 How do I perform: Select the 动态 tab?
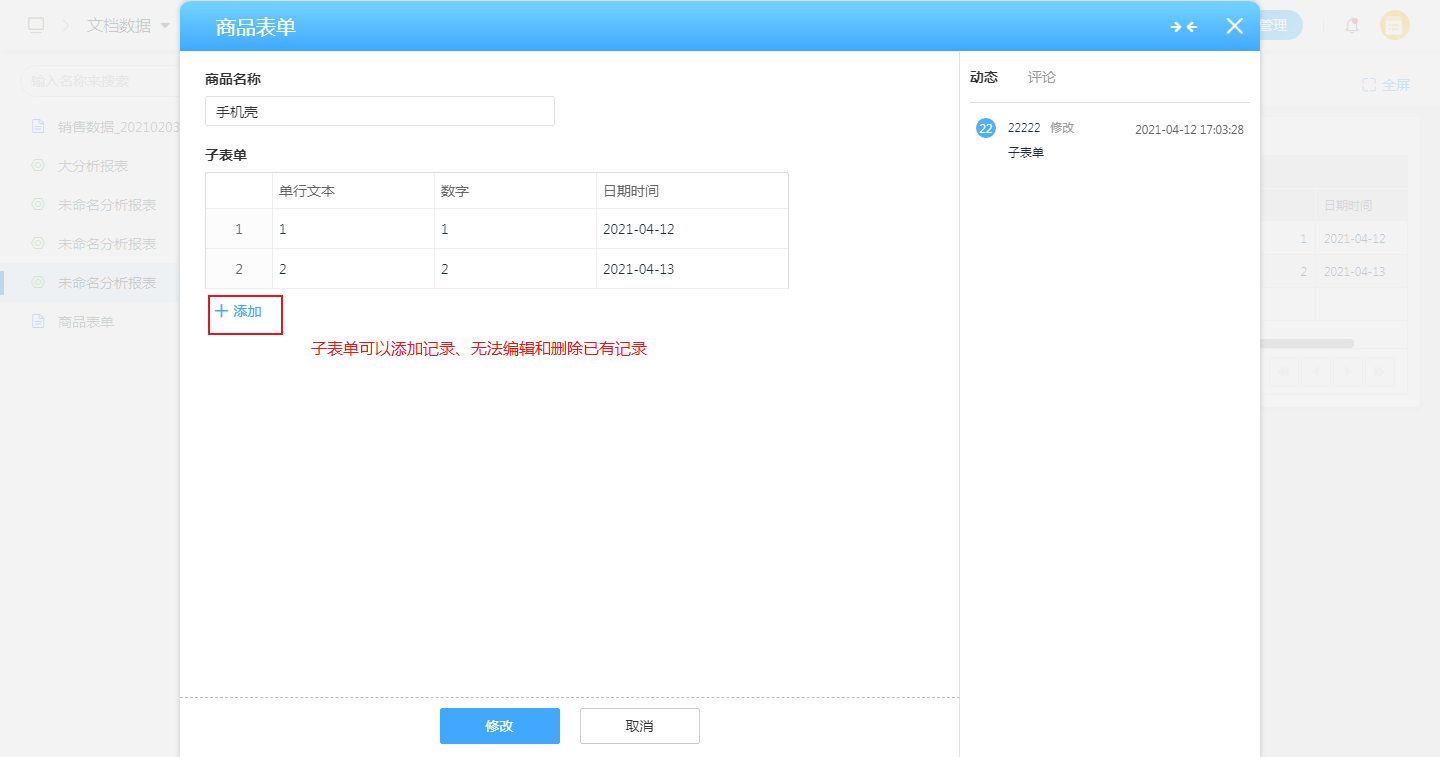(x=984, y=77)
